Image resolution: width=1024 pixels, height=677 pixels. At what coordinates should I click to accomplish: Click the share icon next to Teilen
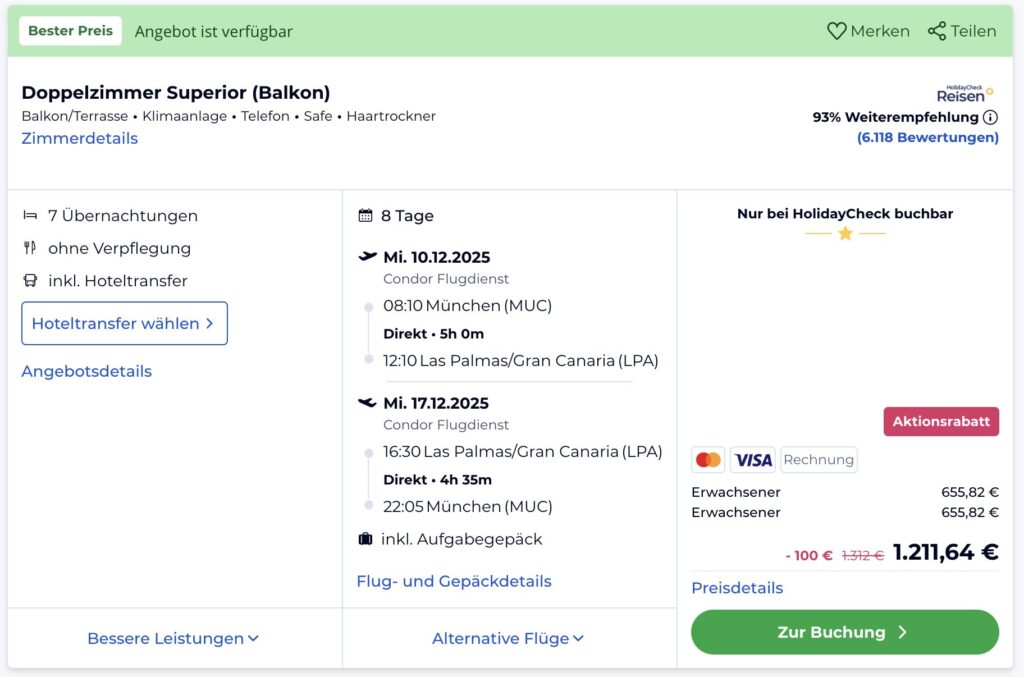click(x=936, y=31)
